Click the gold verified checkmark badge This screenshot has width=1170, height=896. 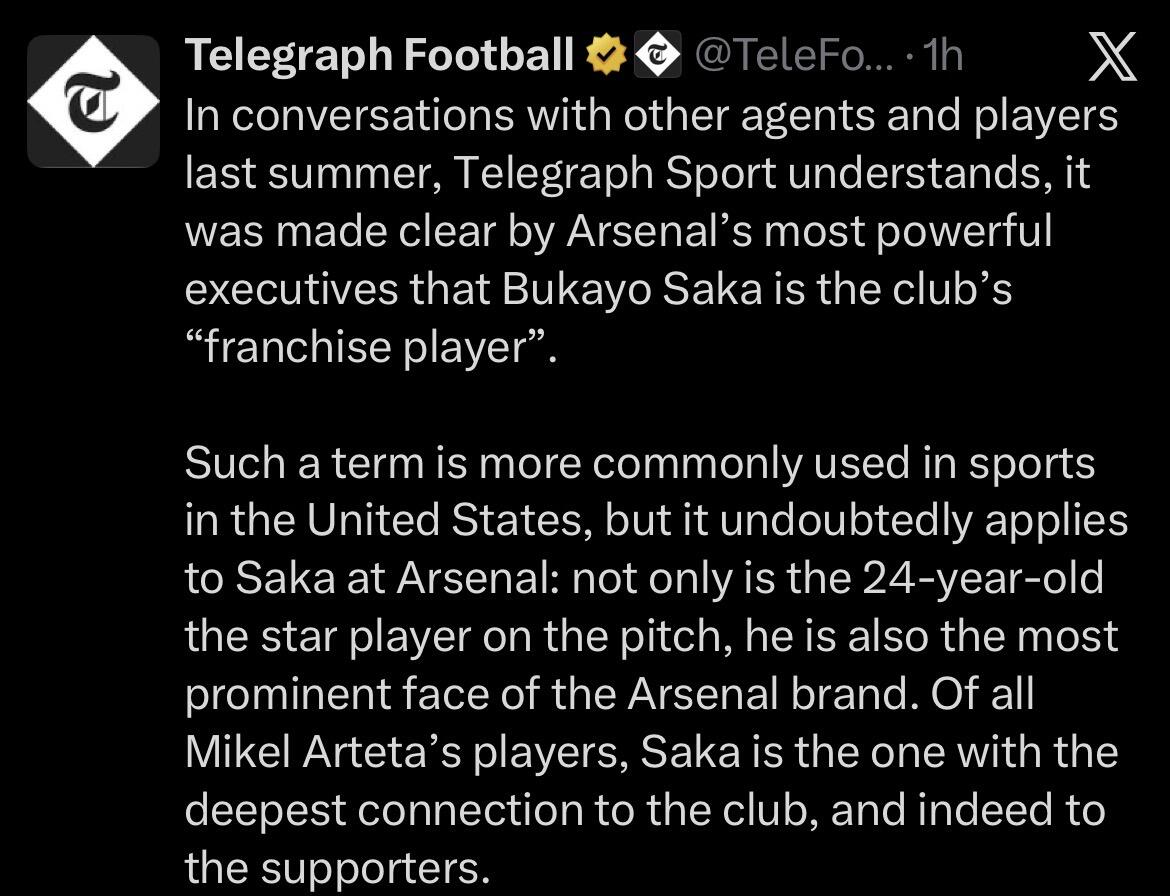(603, 57)
